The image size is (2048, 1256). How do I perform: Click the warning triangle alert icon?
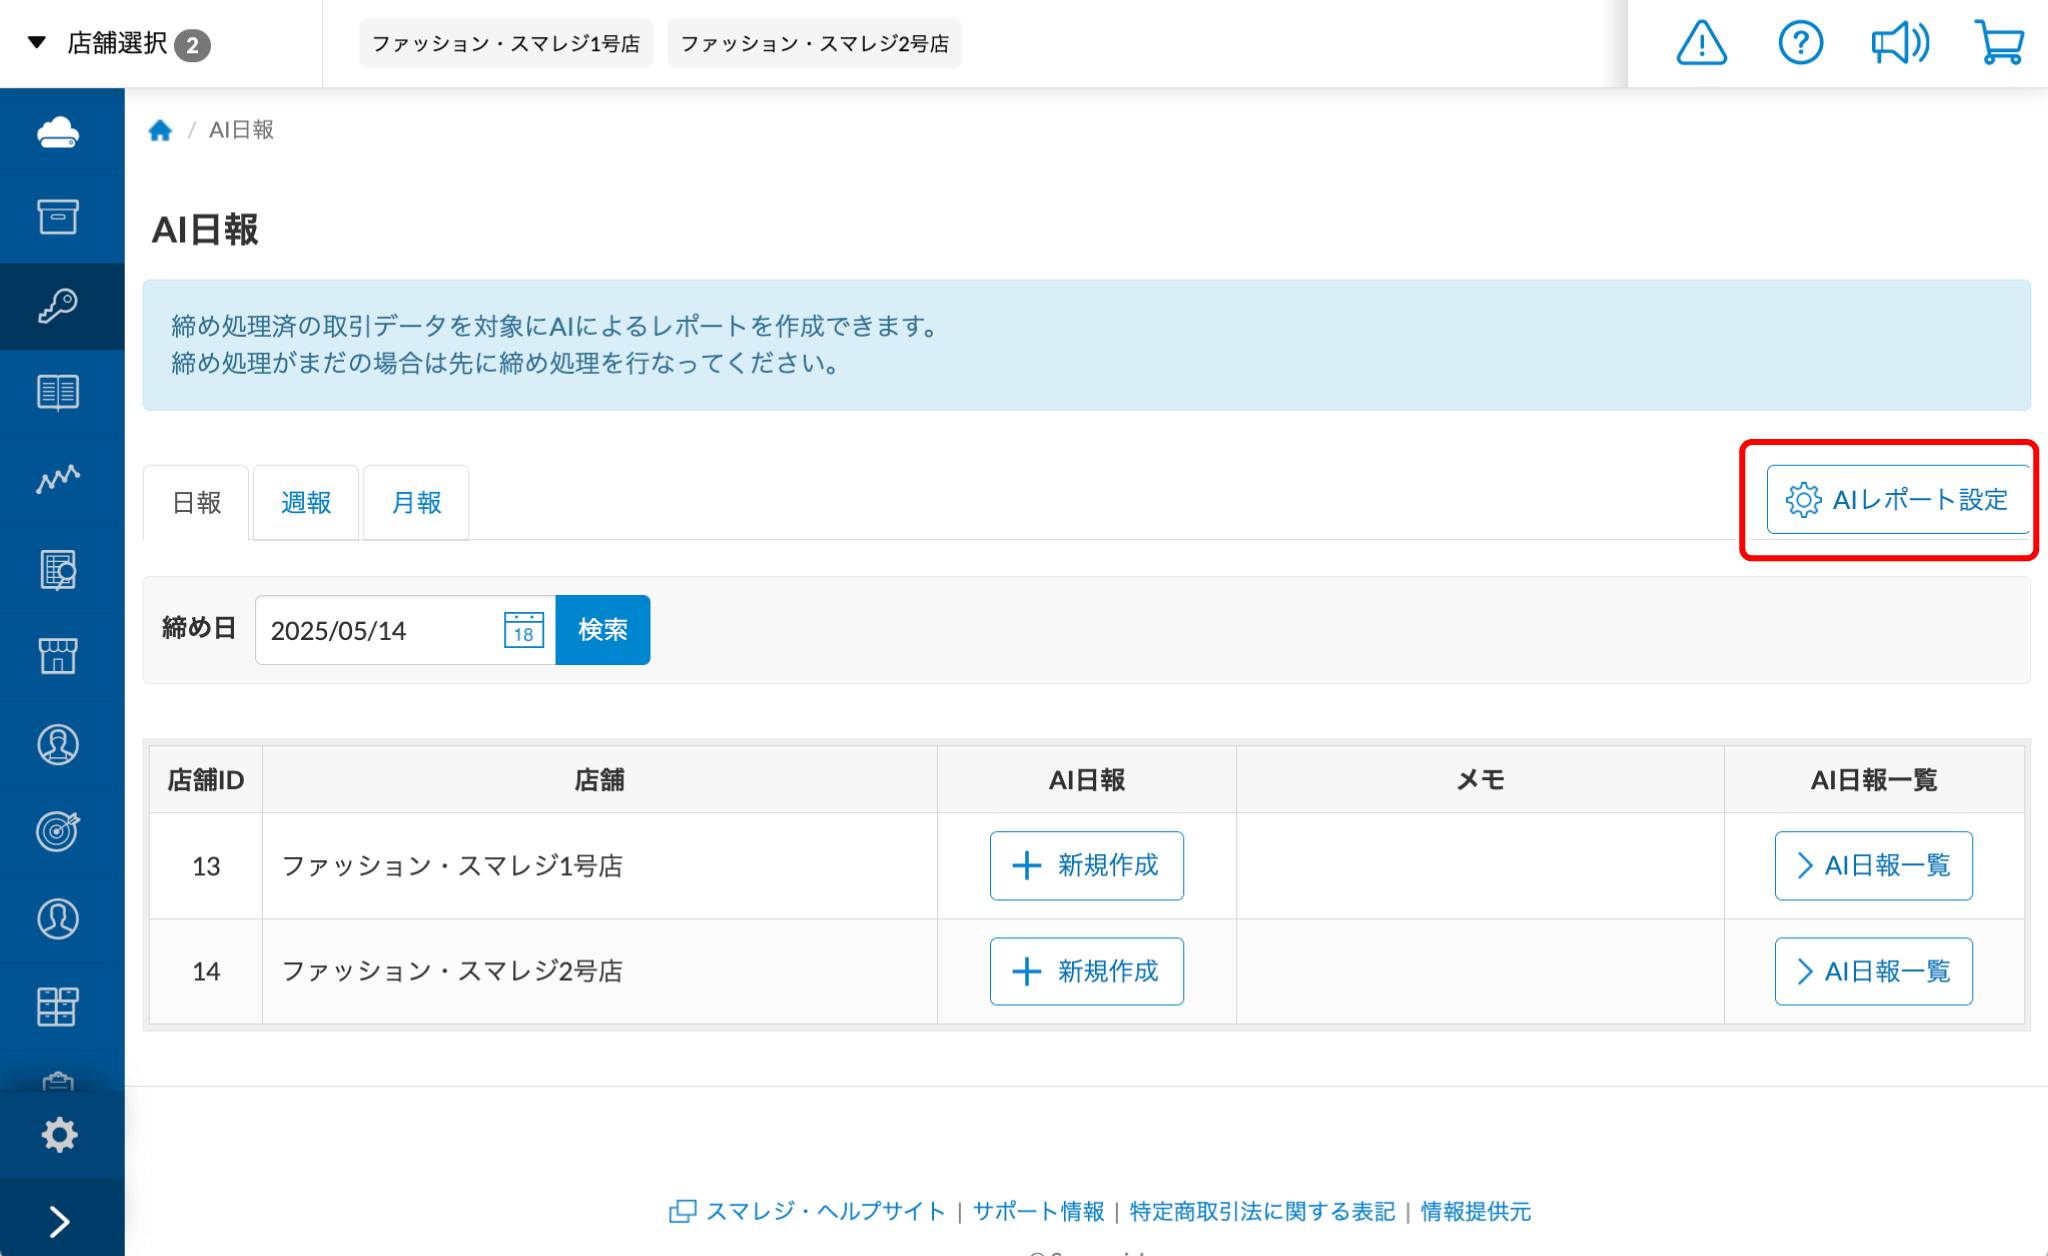[x=1701, y=43]
